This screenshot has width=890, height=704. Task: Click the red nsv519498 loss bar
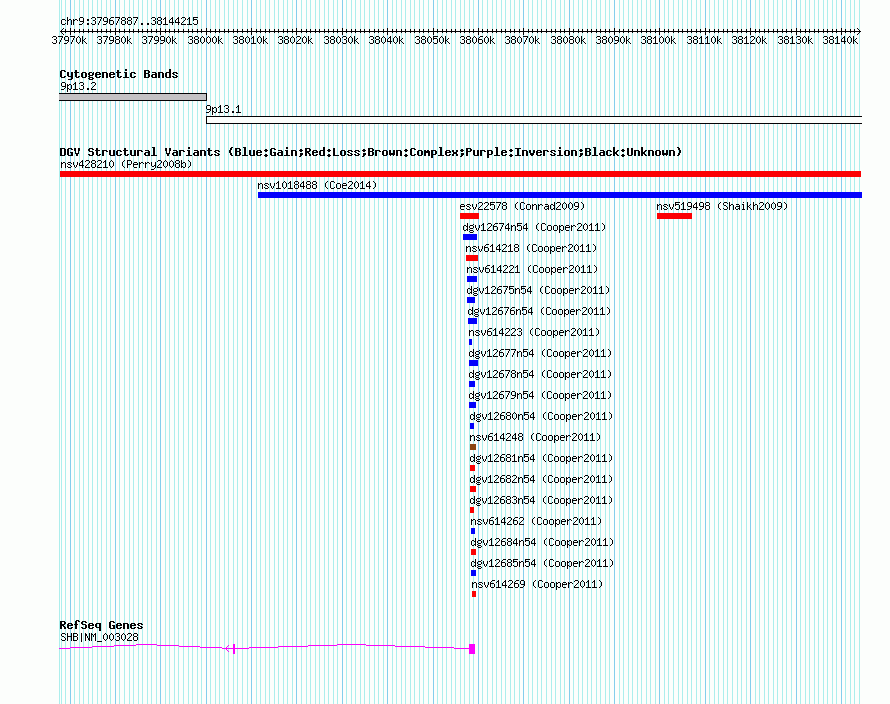674,216
